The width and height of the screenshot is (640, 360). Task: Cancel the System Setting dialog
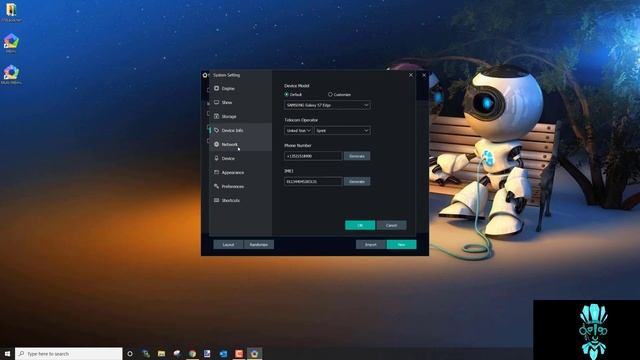(x=391, y=225)
